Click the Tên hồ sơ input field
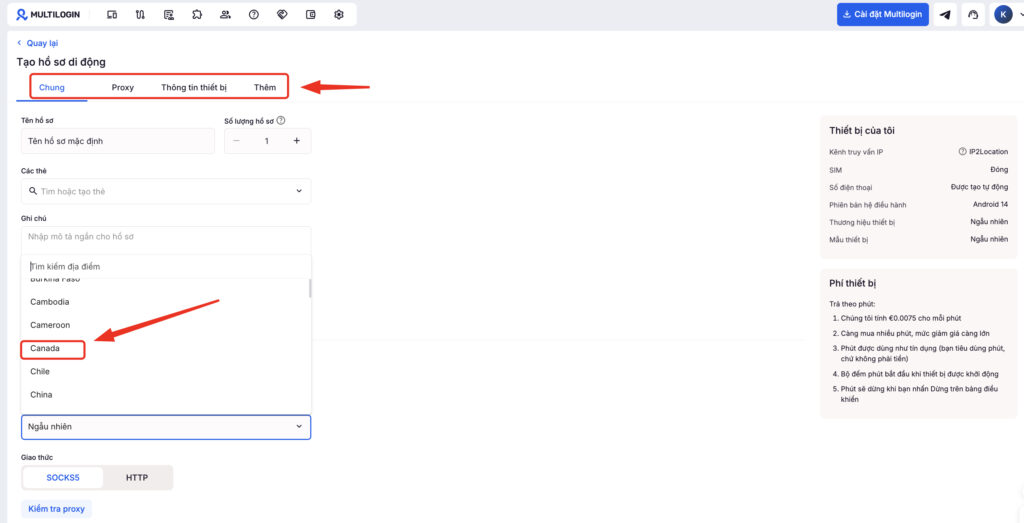Image resolution: width=1024 pixels, height=523 pixels. [x=118, y=141]
